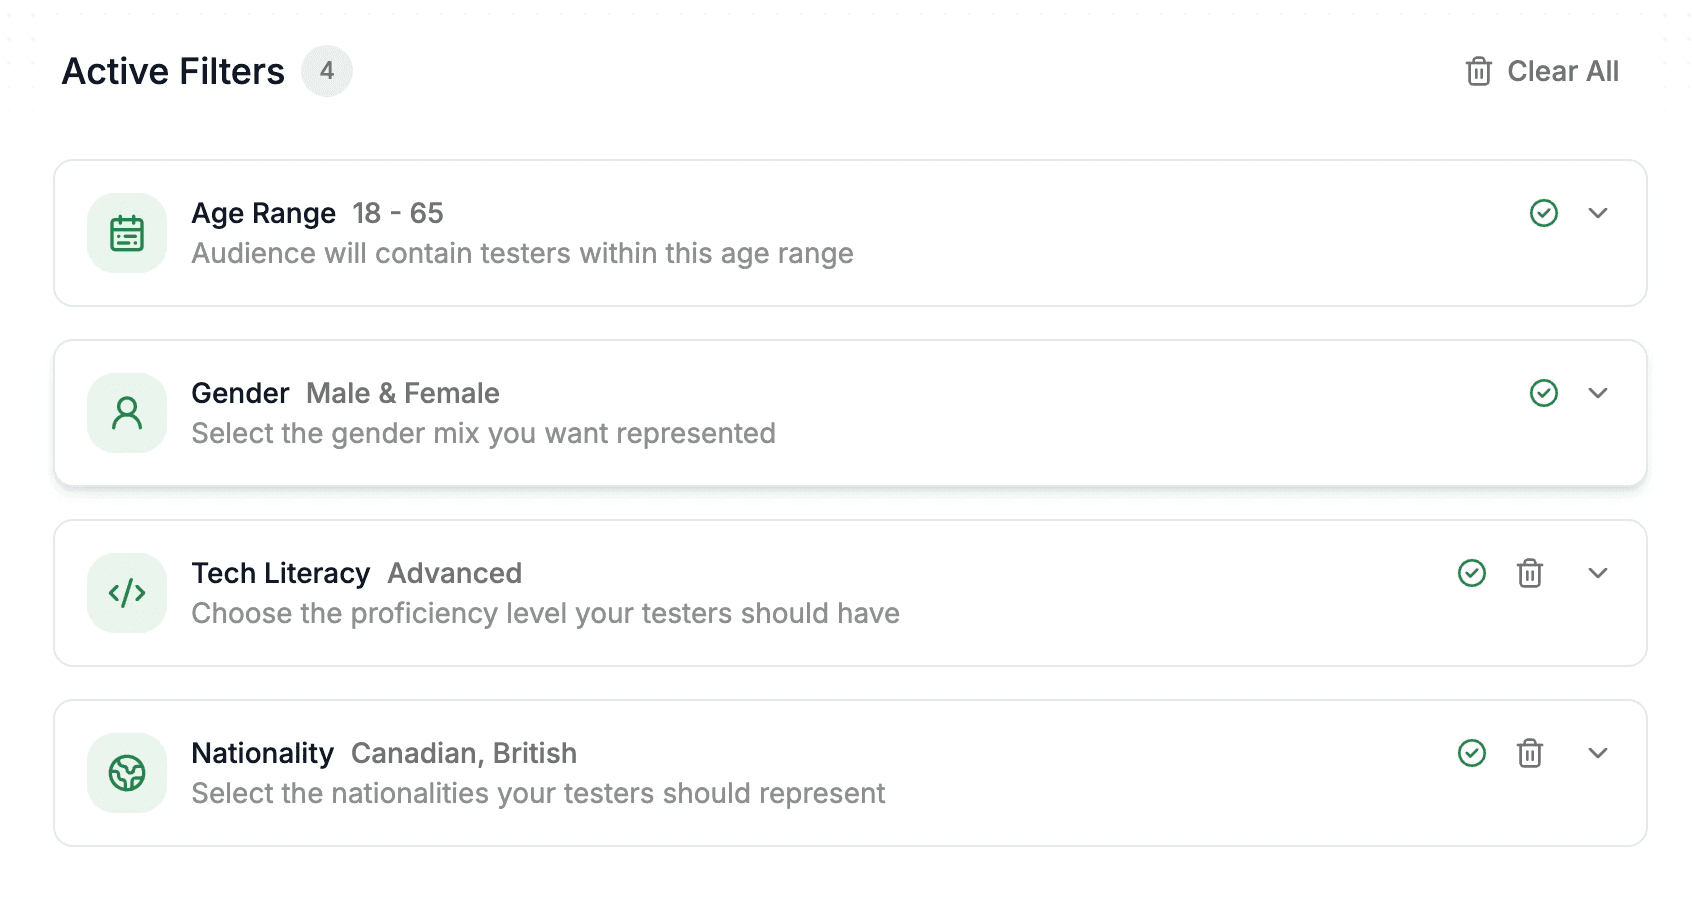The image size is (1692, 899).
Task: Click the Nationality filter checkmark circle
Action: (x=1472, y=753)
